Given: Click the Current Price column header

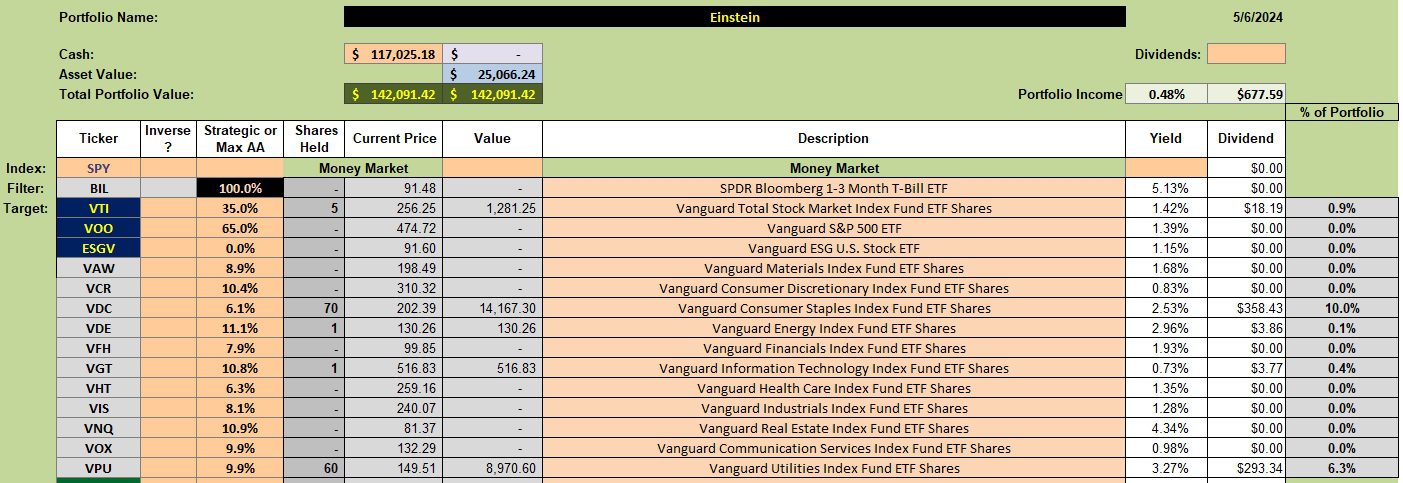Looking at the screenshot, I should click(x=392, y=139).
